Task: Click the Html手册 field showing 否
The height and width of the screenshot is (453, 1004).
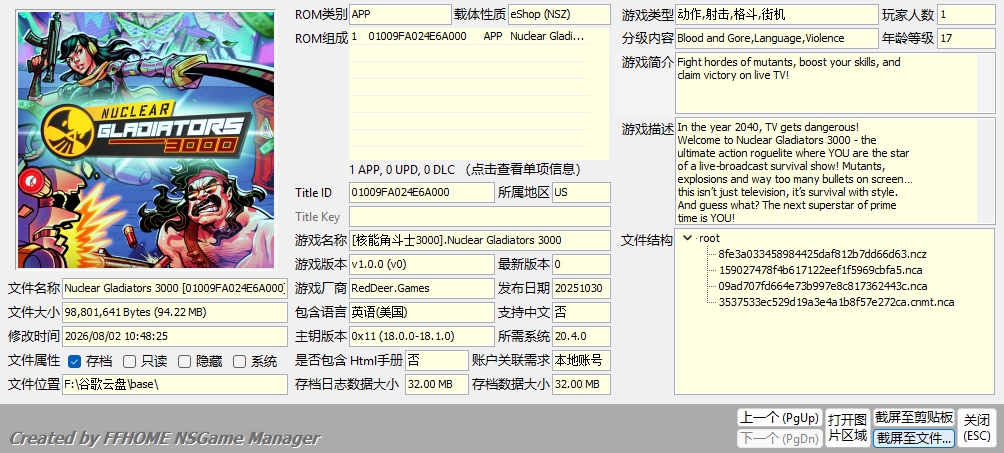Action: [x=437, y=360]
